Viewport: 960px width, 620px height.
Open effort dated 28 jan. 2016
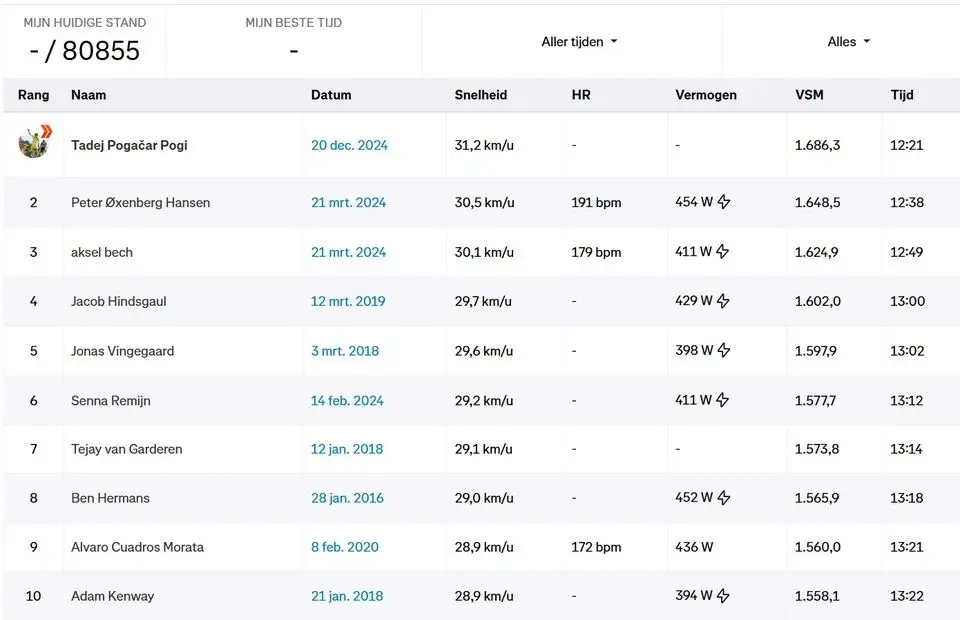coord(347,498)
